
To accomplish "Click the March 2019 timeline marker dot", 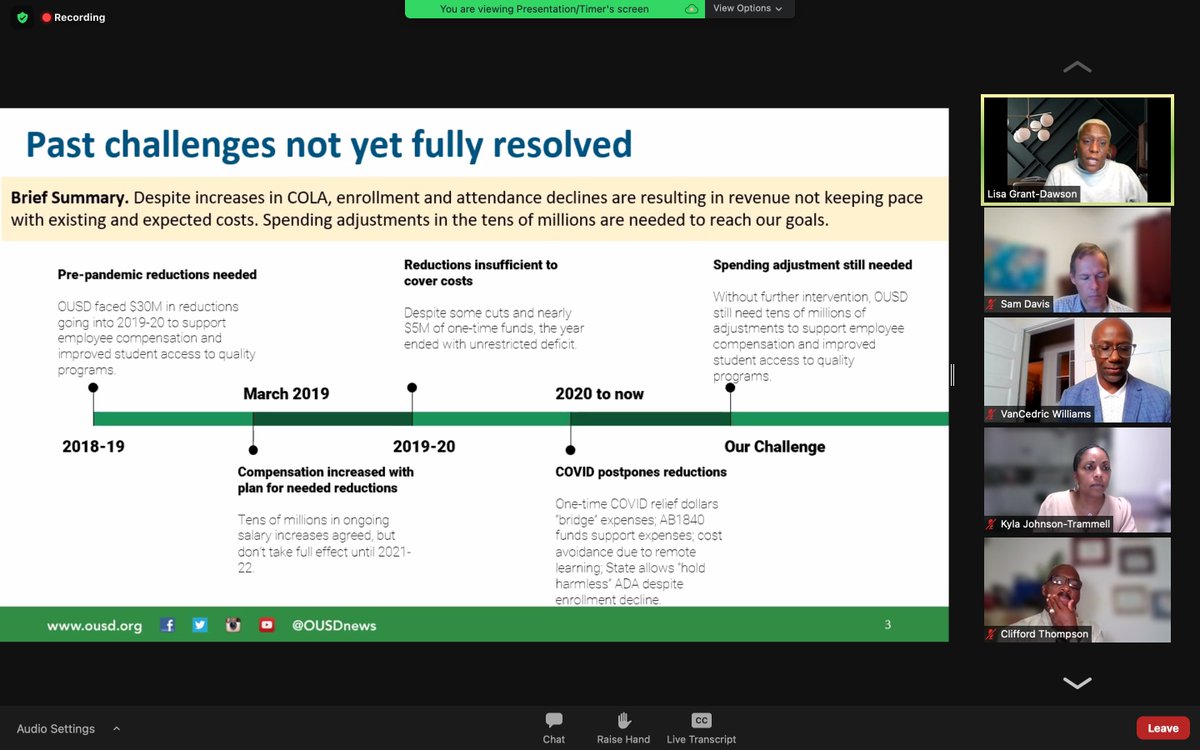I will coord(253,450).
